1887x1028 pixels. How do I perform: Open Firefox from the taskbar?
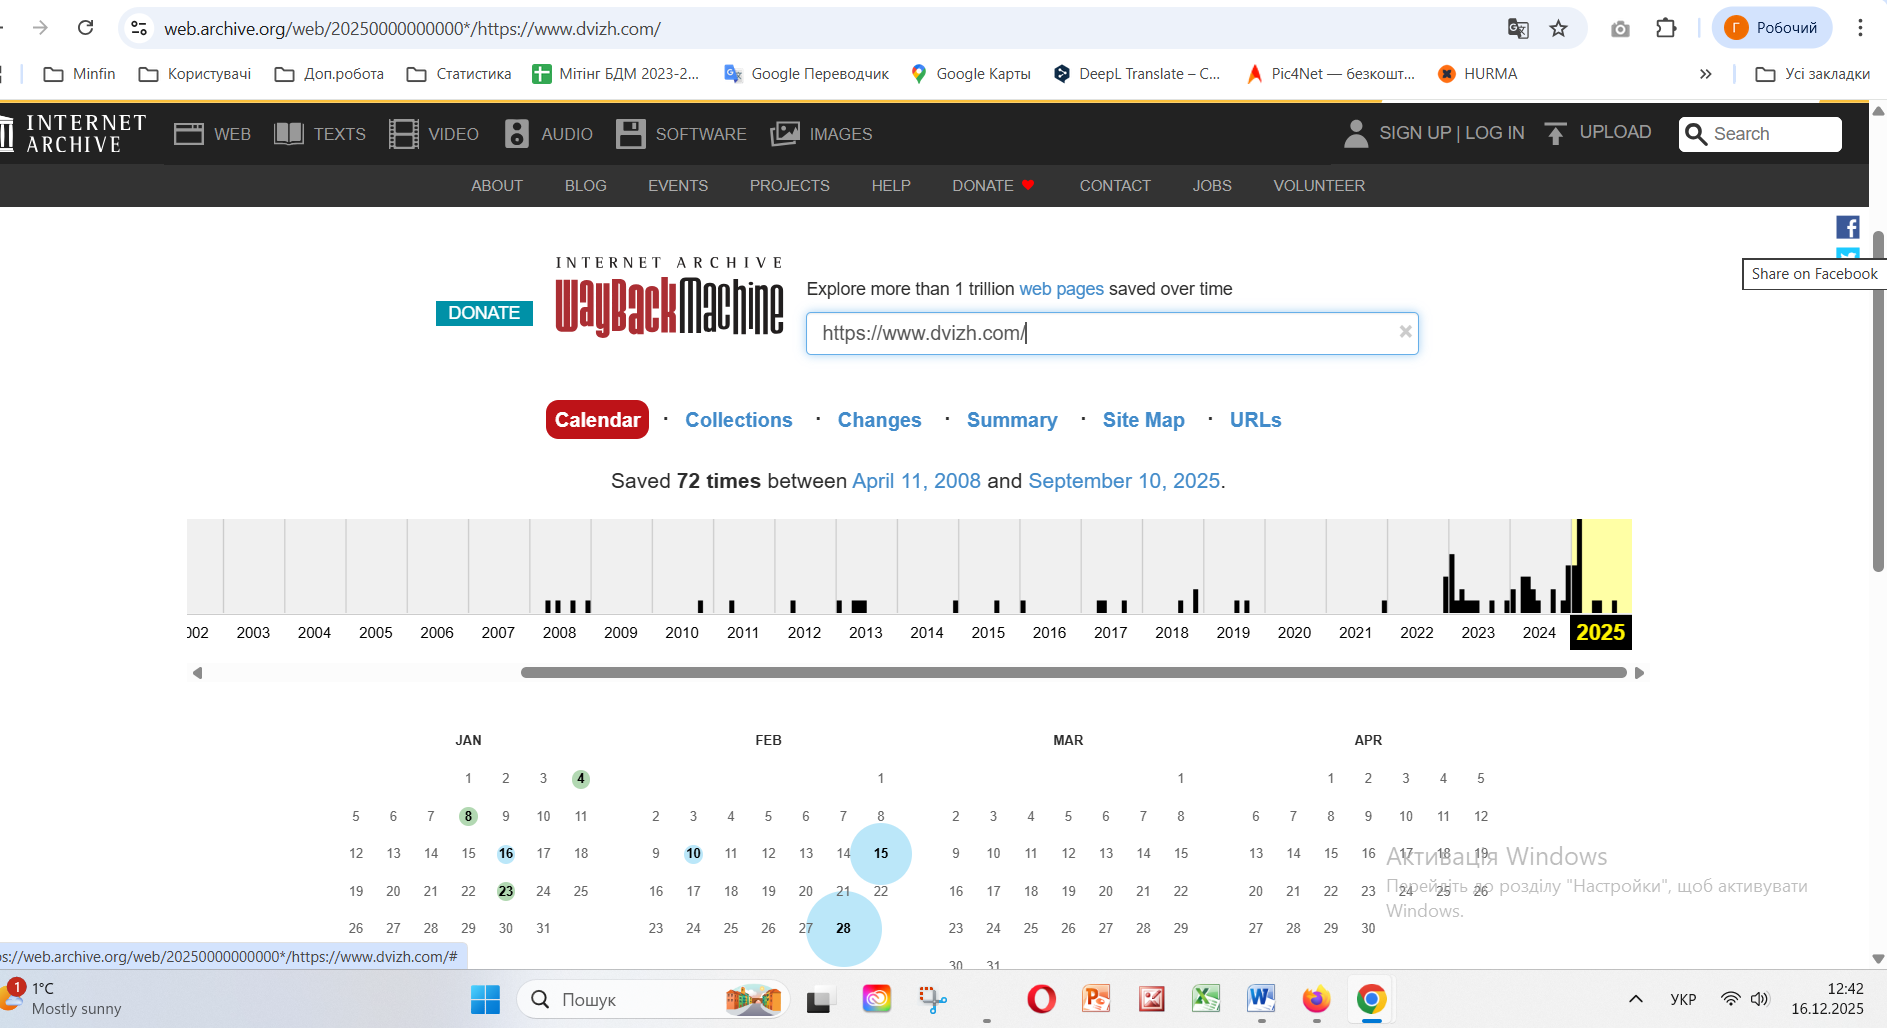1316,999
